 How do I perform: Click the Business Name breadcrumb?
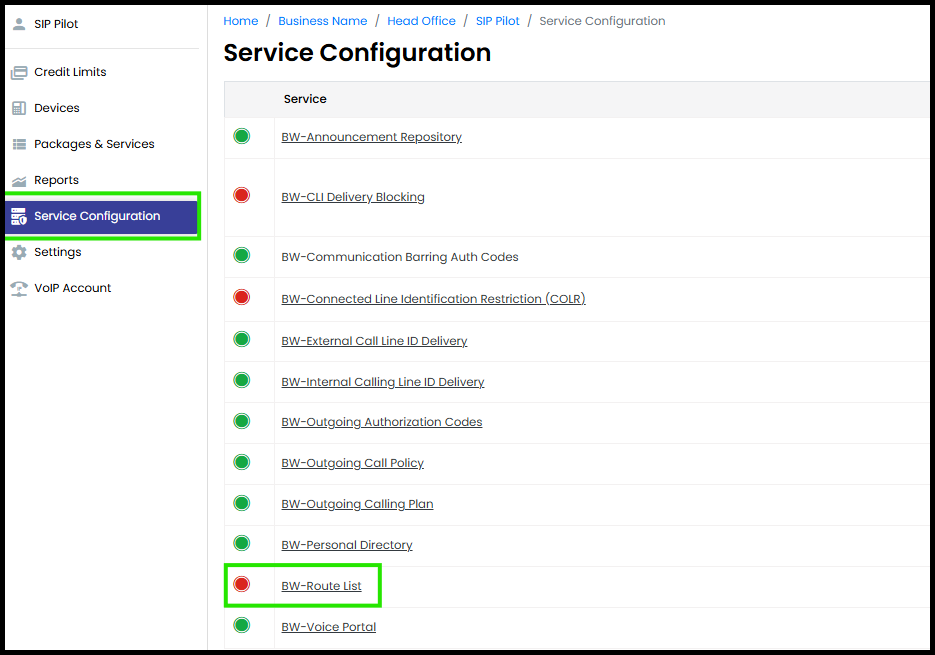tap(323, 21)
